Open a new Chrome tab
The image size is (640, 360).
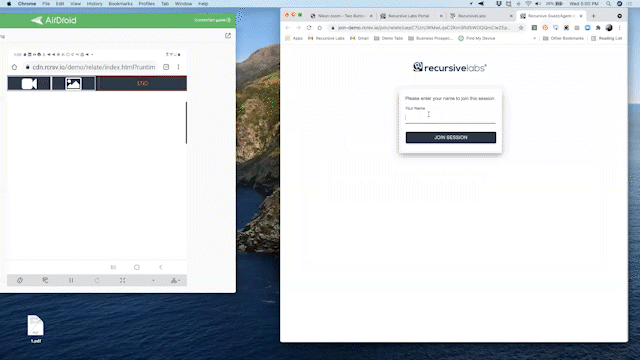[x=593, y=16]
